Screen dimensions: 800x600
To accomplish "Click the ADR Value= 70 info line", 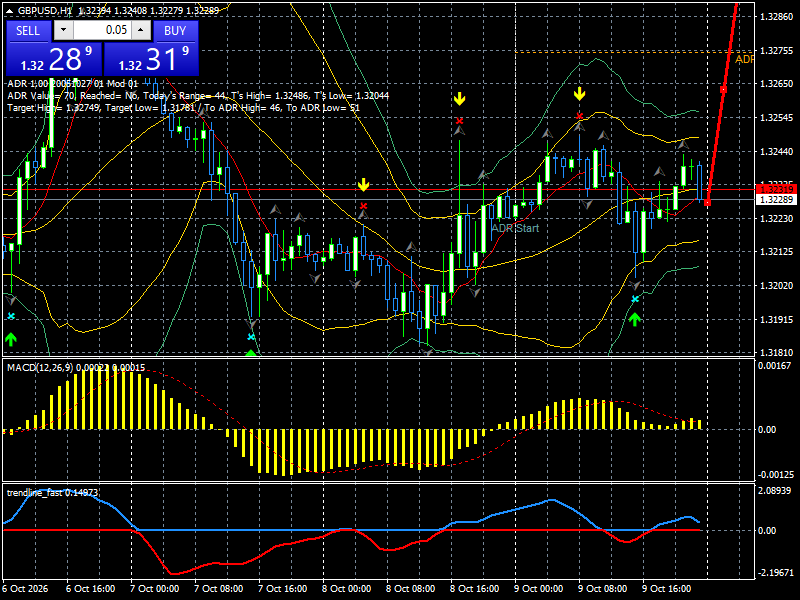I will pos(198,95).
